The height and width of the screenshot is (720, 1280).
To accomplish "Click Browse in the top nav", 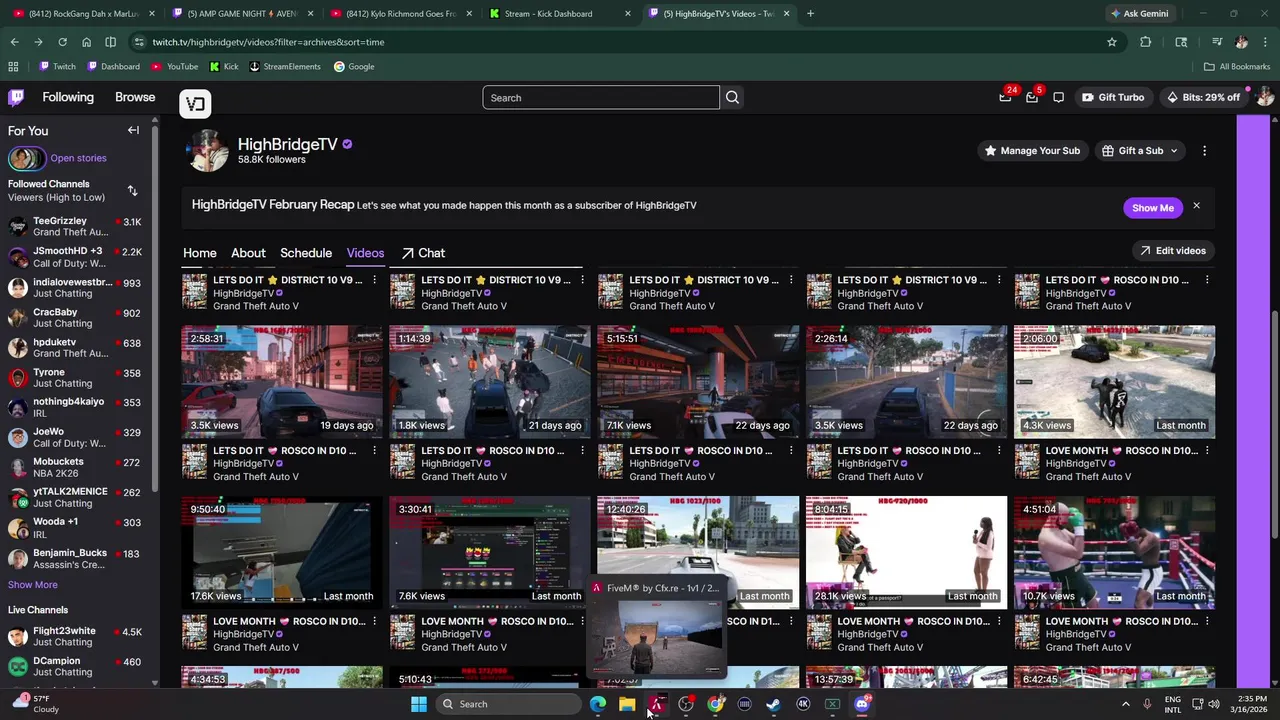I will pos(135,97).
